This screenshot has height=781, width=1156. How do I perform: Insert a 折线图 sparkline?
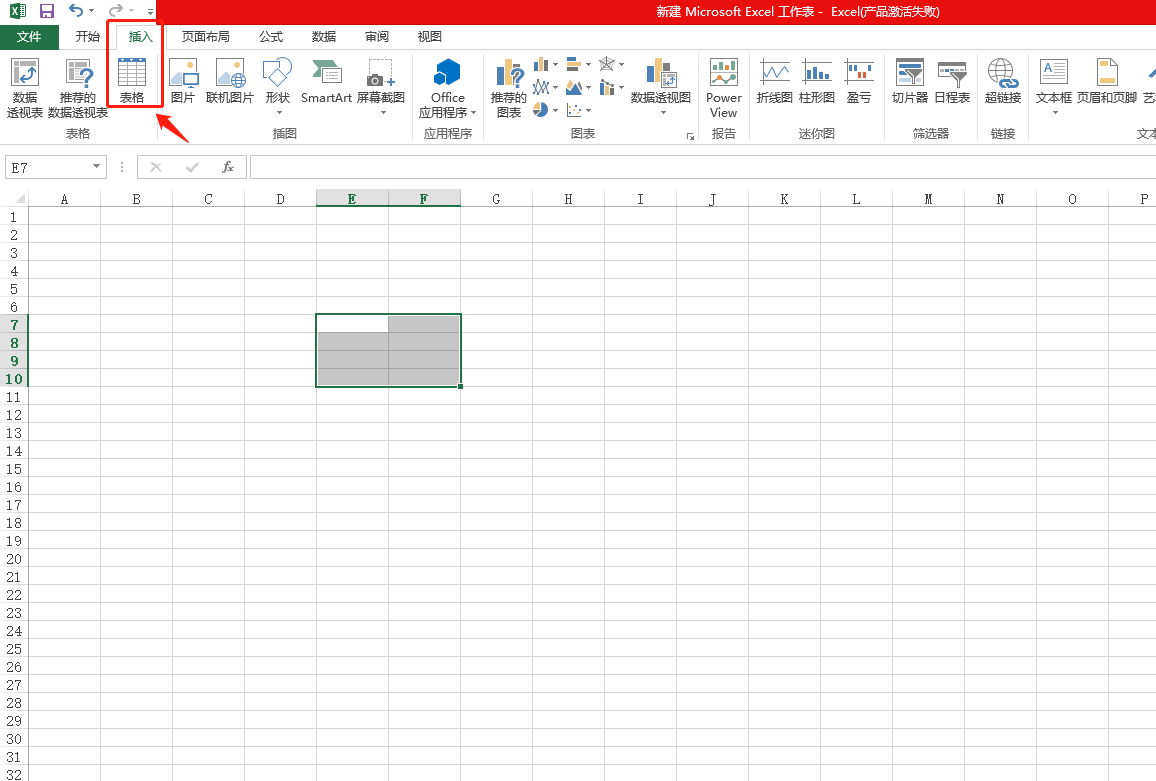pos(774,80)
